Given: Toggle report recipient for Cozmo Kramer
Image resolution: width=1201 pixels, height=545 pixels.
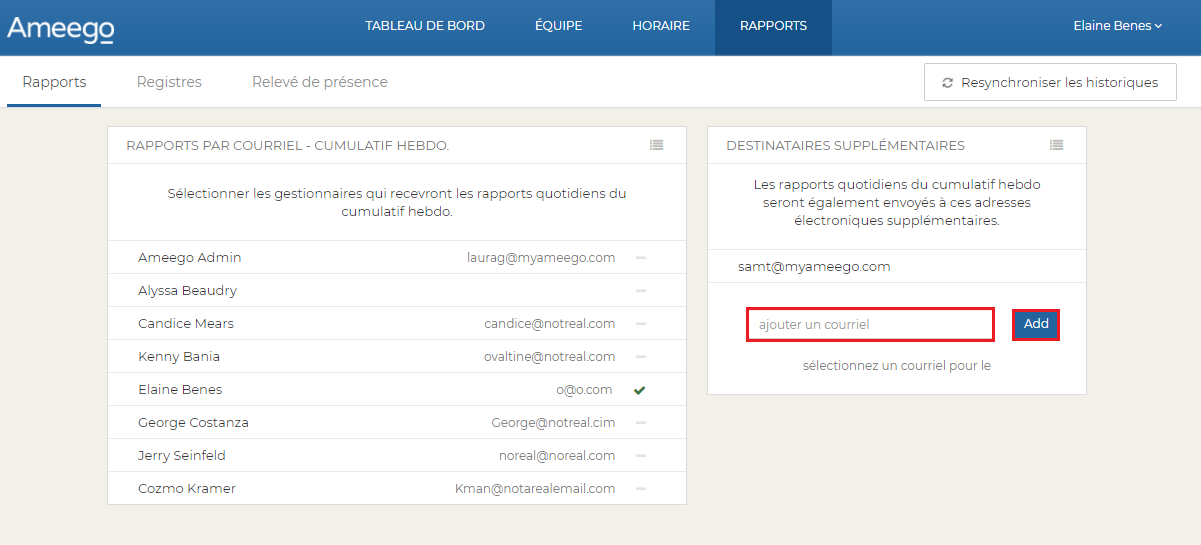Looking at the screenshot, I should click(x=640, y=489).
